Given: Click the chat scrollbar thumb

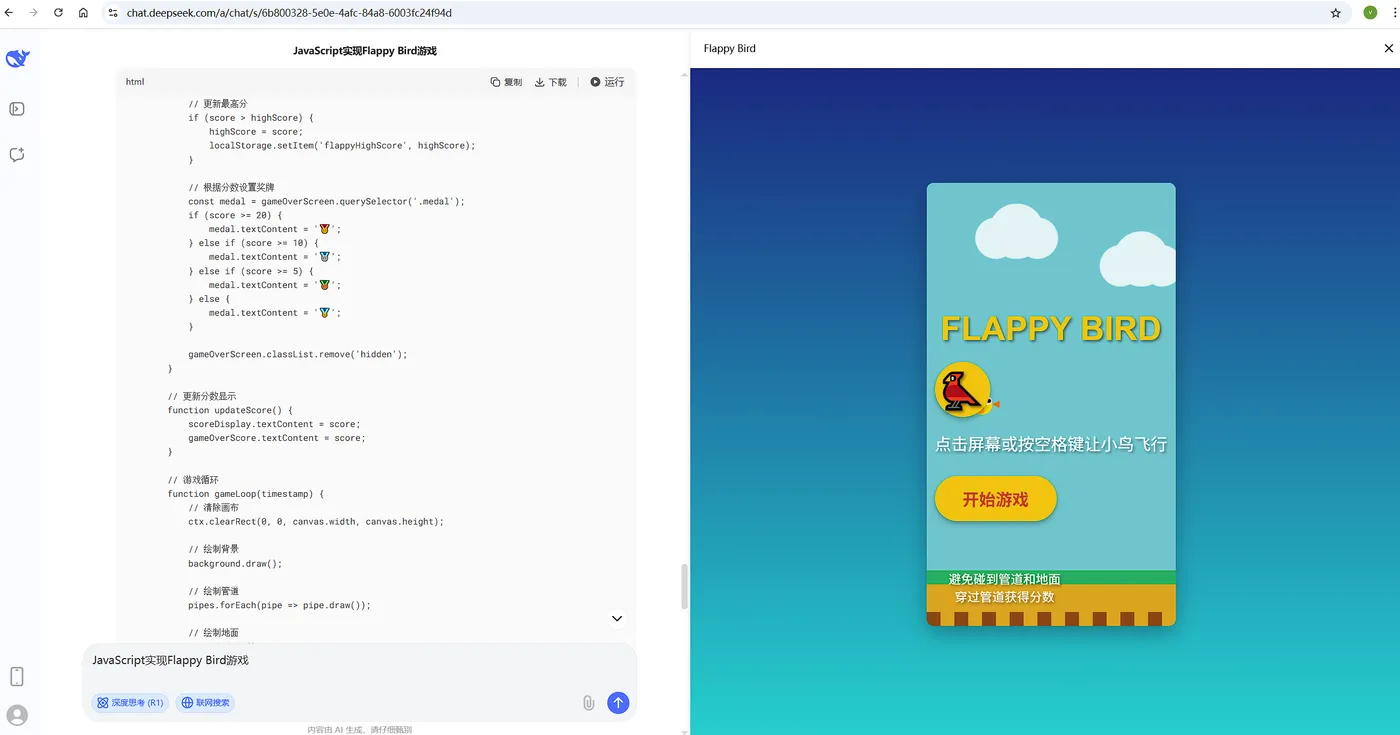Looking at the screenshot, I should 685,586.
